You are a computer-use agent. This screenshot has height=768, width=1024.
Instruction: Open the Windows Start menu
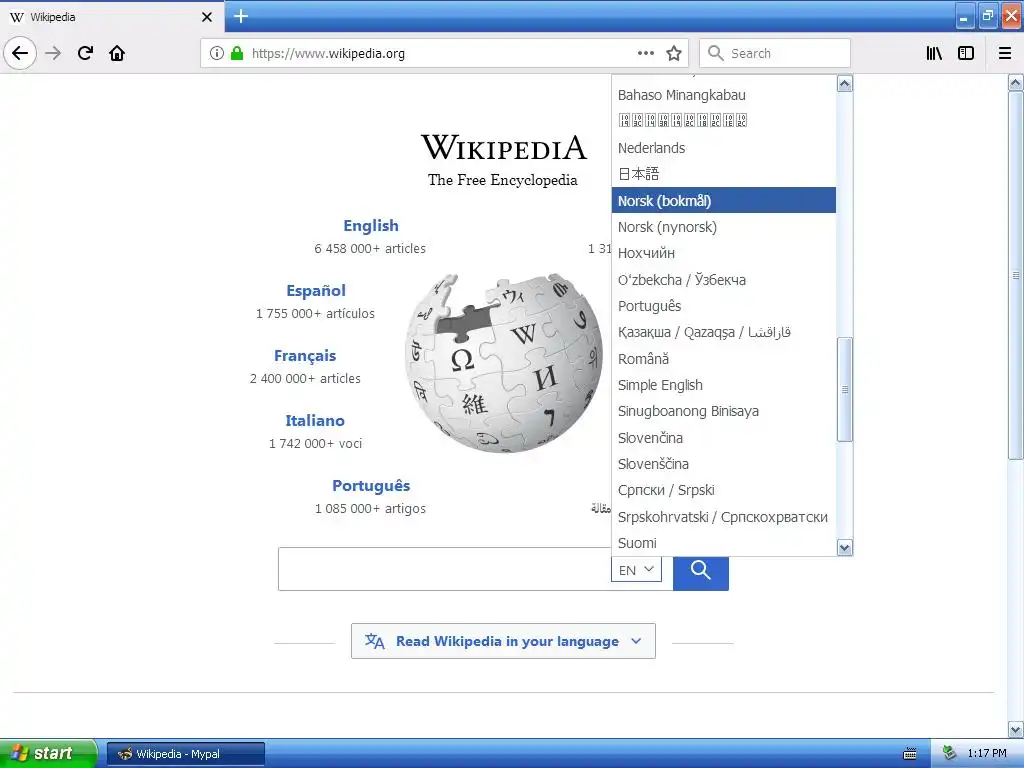pos(48,753)
